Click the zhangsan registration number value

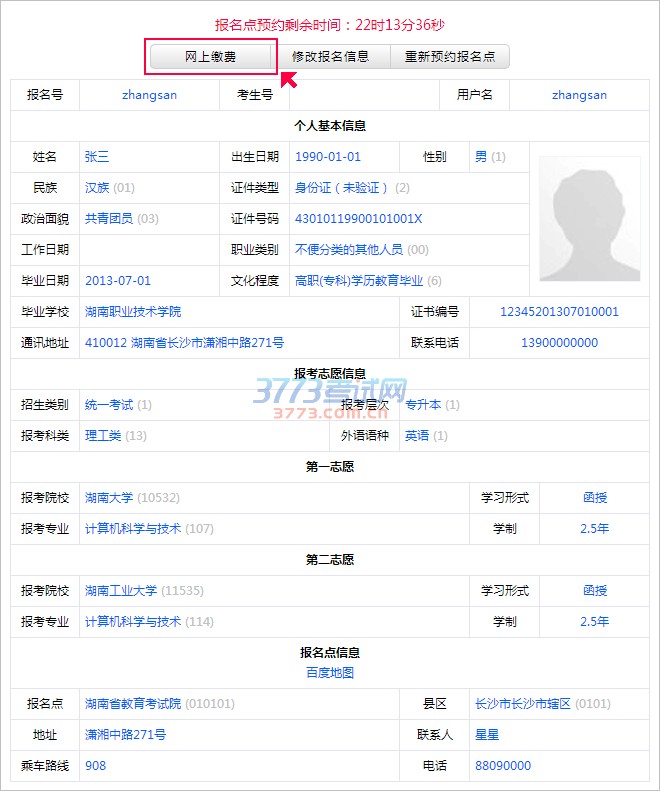pyautogui.click(x=149, y=96)
